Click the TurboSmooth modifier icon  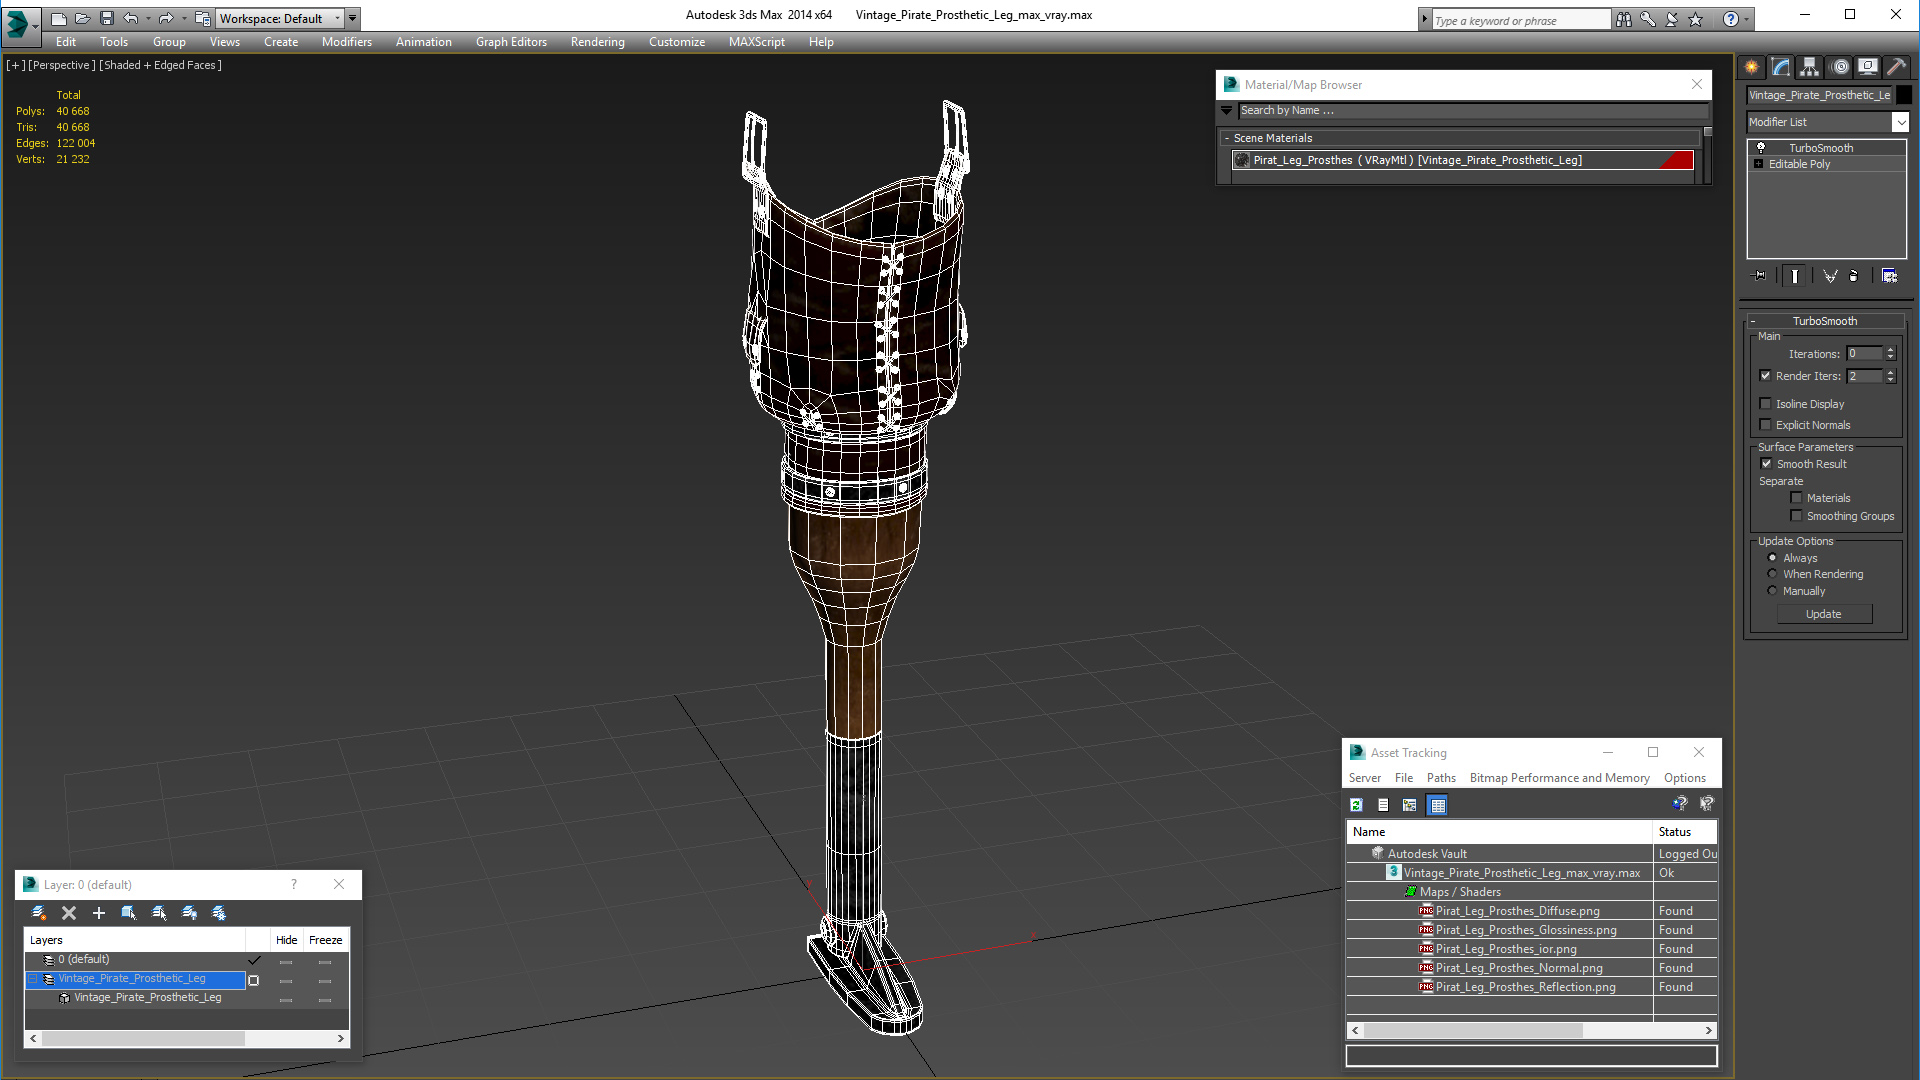(1760, 146)
